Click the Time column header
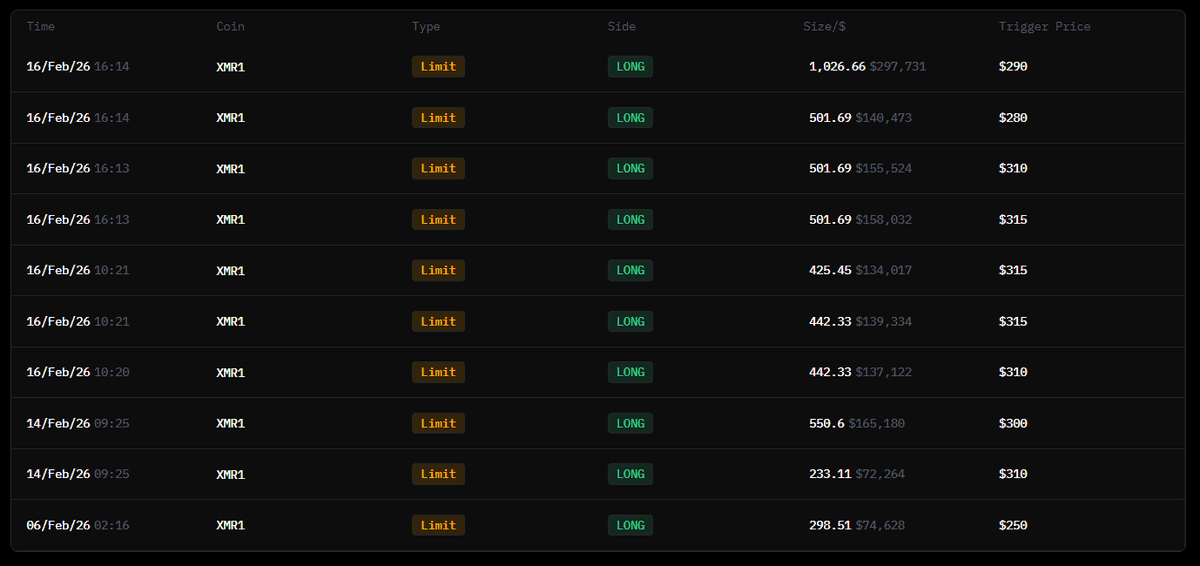 tap(41, 27)
